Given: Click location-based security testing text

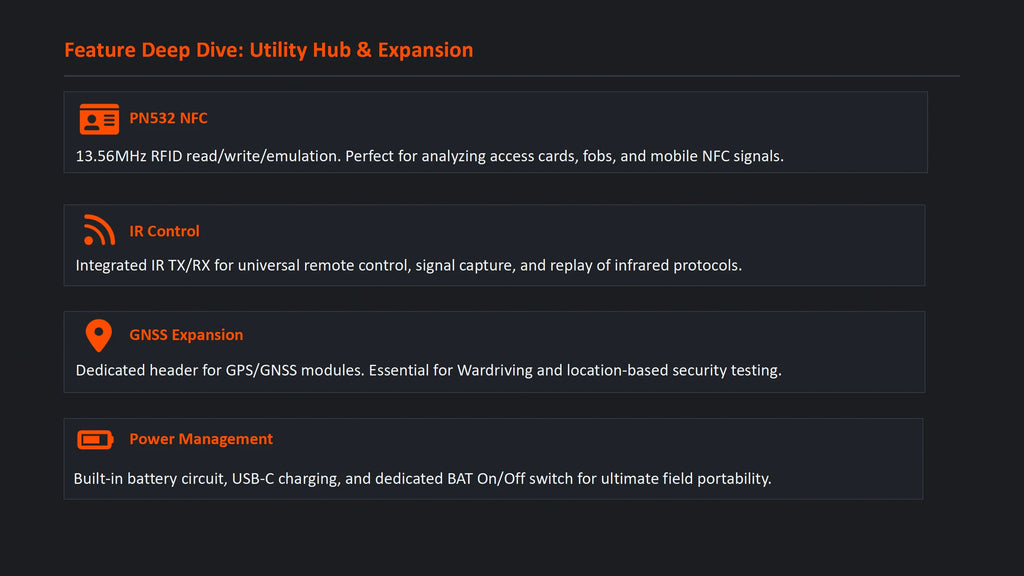Looking at the screenshot, I should (674, 370).
